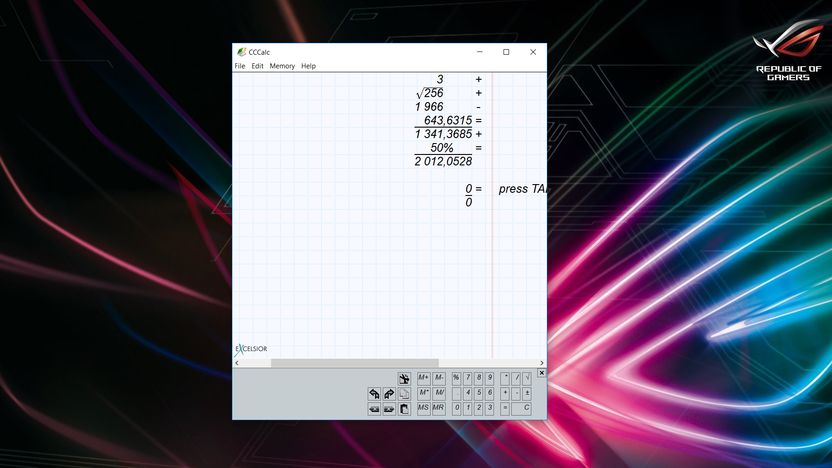
Task: Click digit 1 on the keypad
Action: (x=467, y=409)
